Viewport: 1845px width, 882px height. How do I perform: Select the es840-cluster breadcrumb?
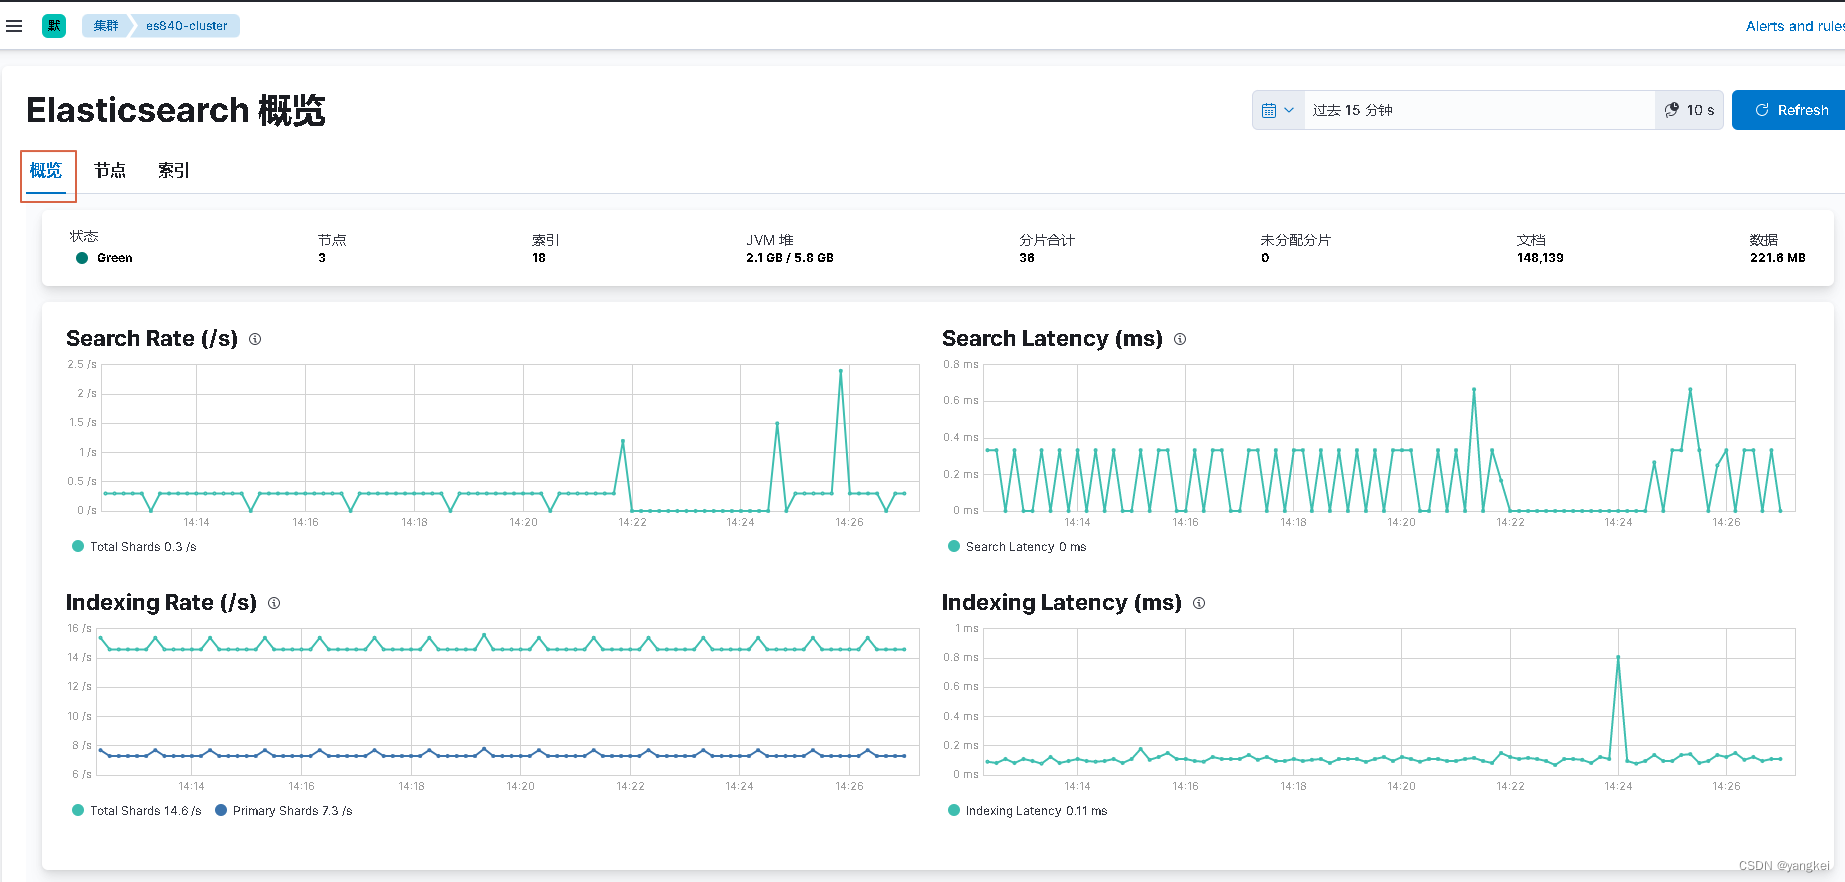coord(187,26)
